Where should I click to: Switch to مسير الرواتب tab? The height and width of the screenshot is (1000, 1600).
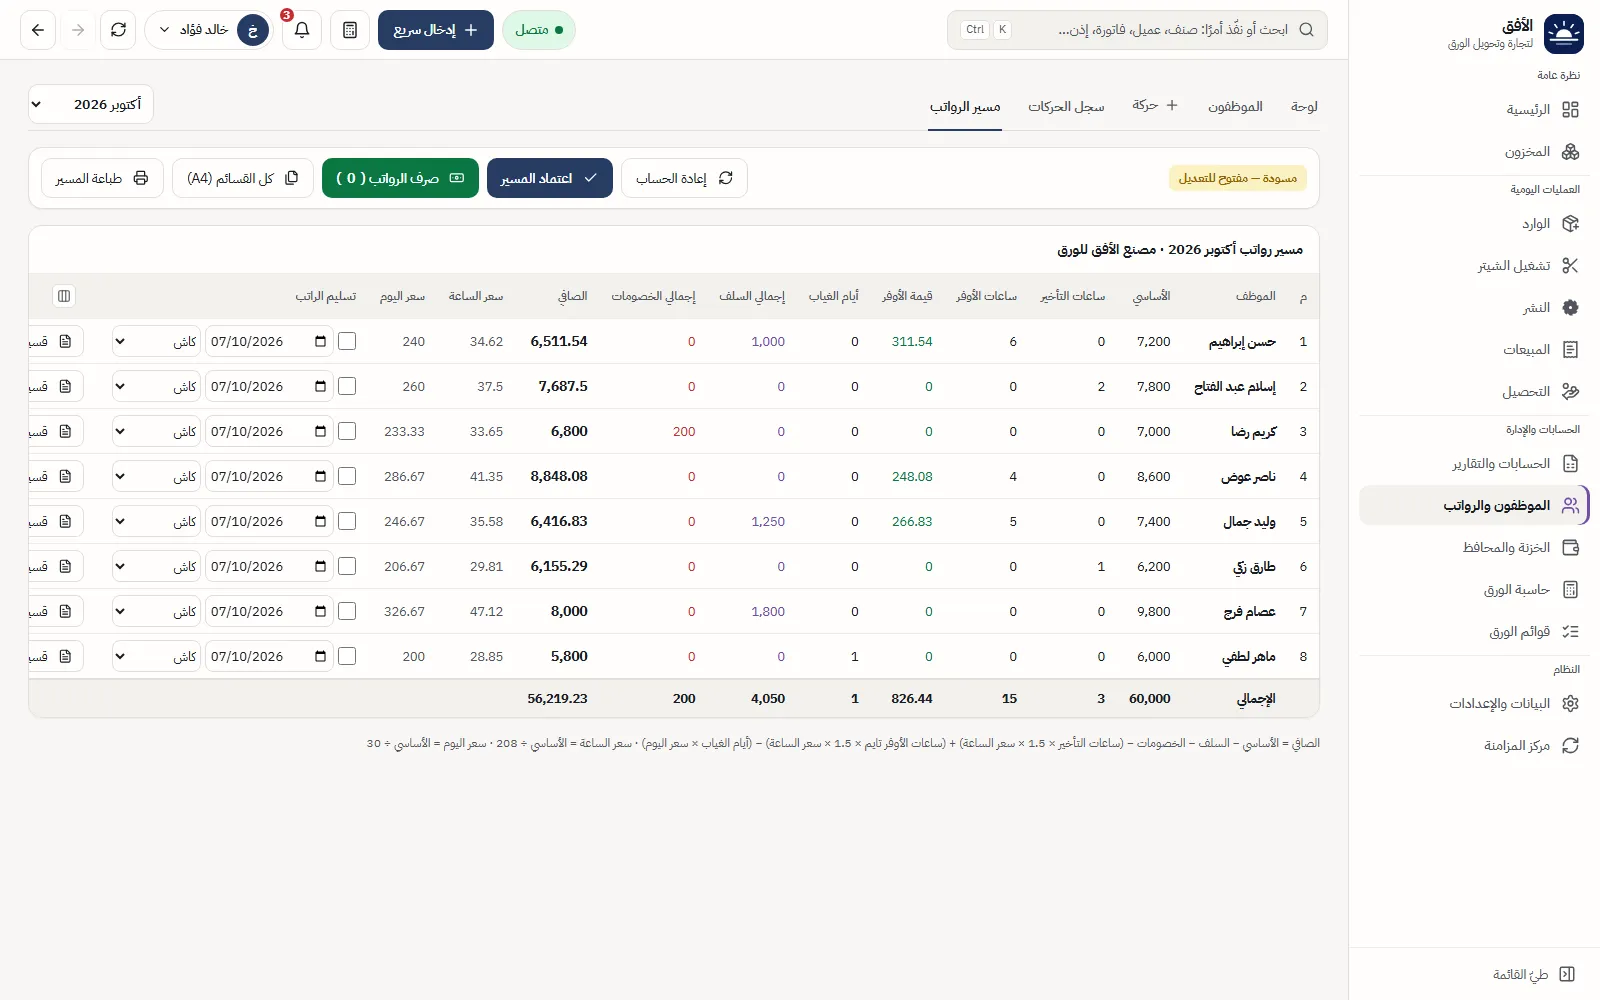[965, 106]
